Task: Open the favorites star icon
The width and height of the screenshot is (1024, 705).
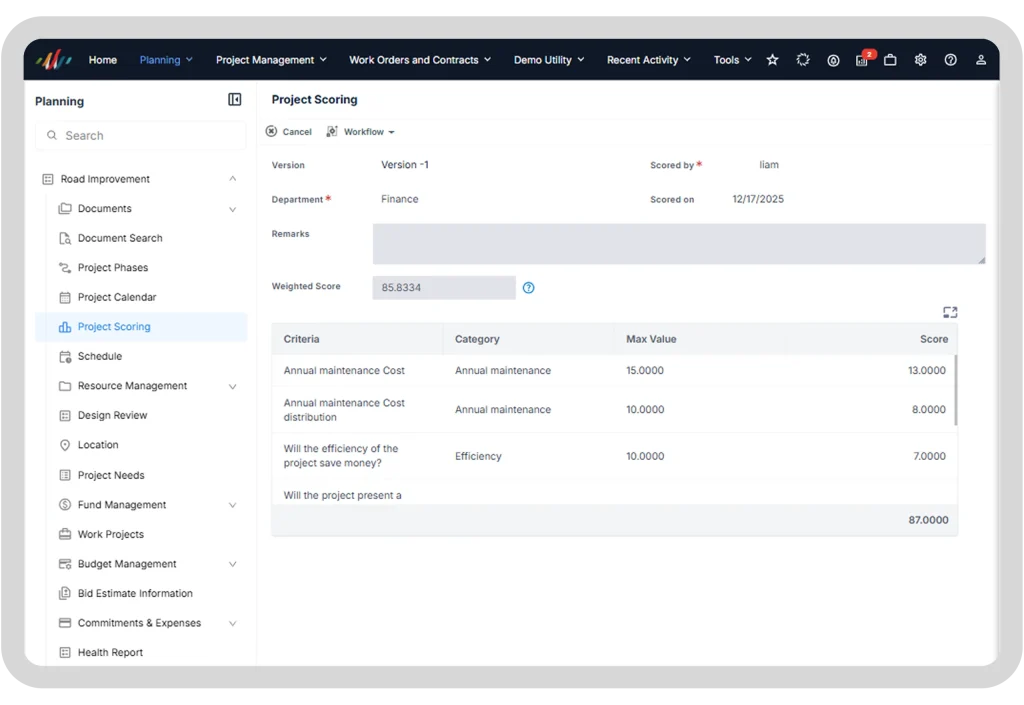Action: pyautogui.click(x=773, y=60)
